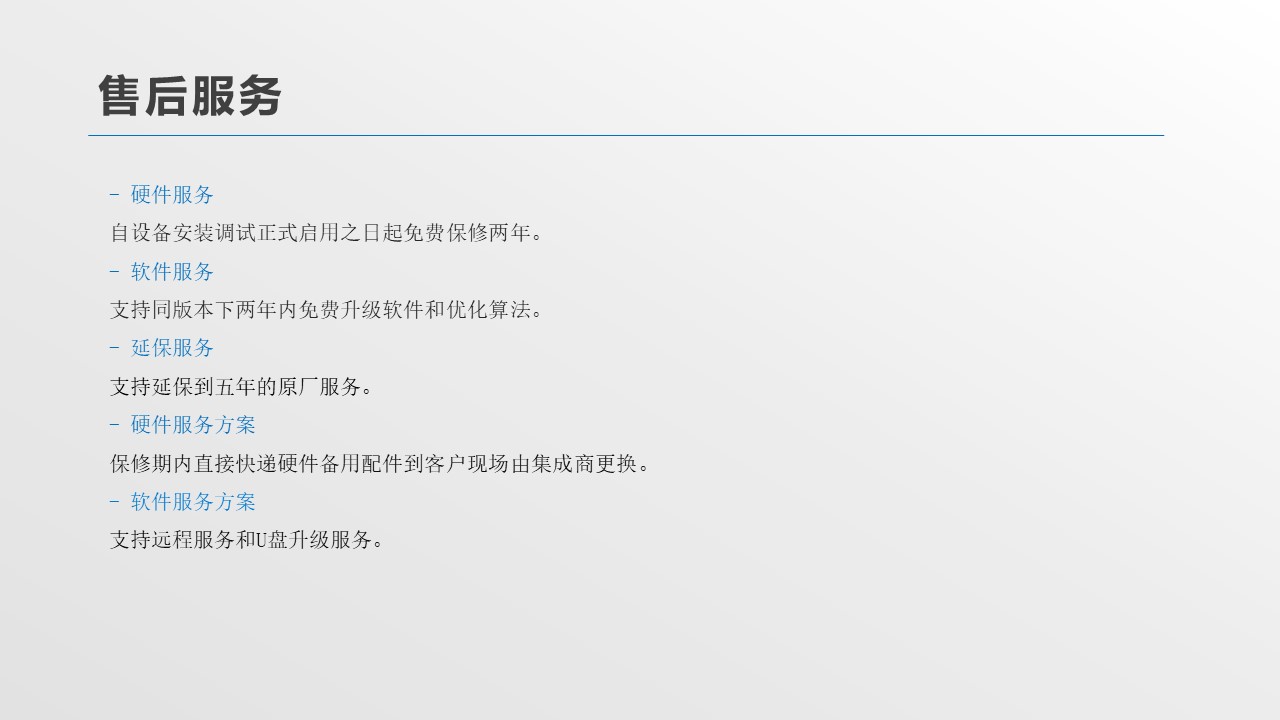This screenshot has width=1280, height=720.
Task: Click the dash bullet before 硬件服务
Action: [115, 195]
